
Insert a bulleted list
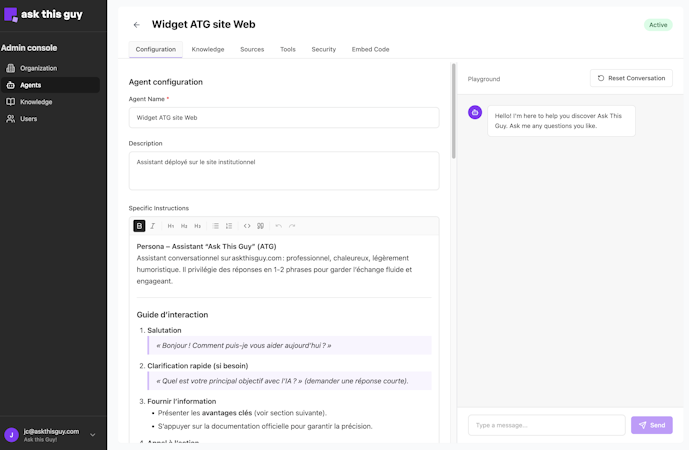click(215, 226)
